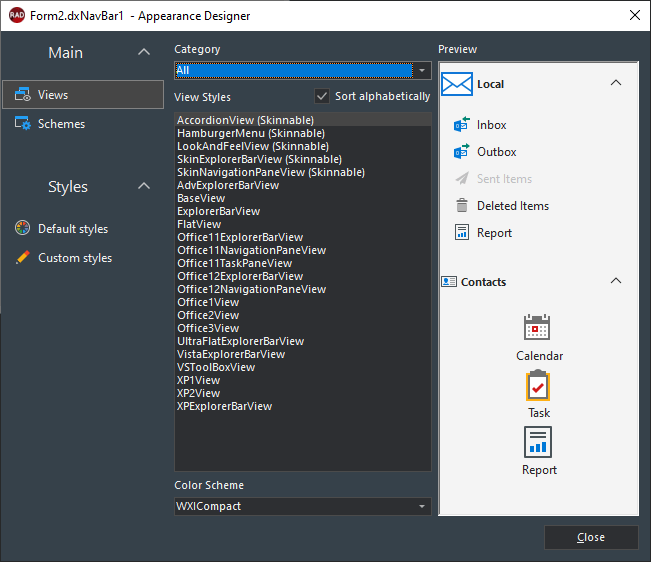Click the Report chart icon under Contacts
Image resolution: width=651 pixels, height=562 pixels.
point(538,442)
